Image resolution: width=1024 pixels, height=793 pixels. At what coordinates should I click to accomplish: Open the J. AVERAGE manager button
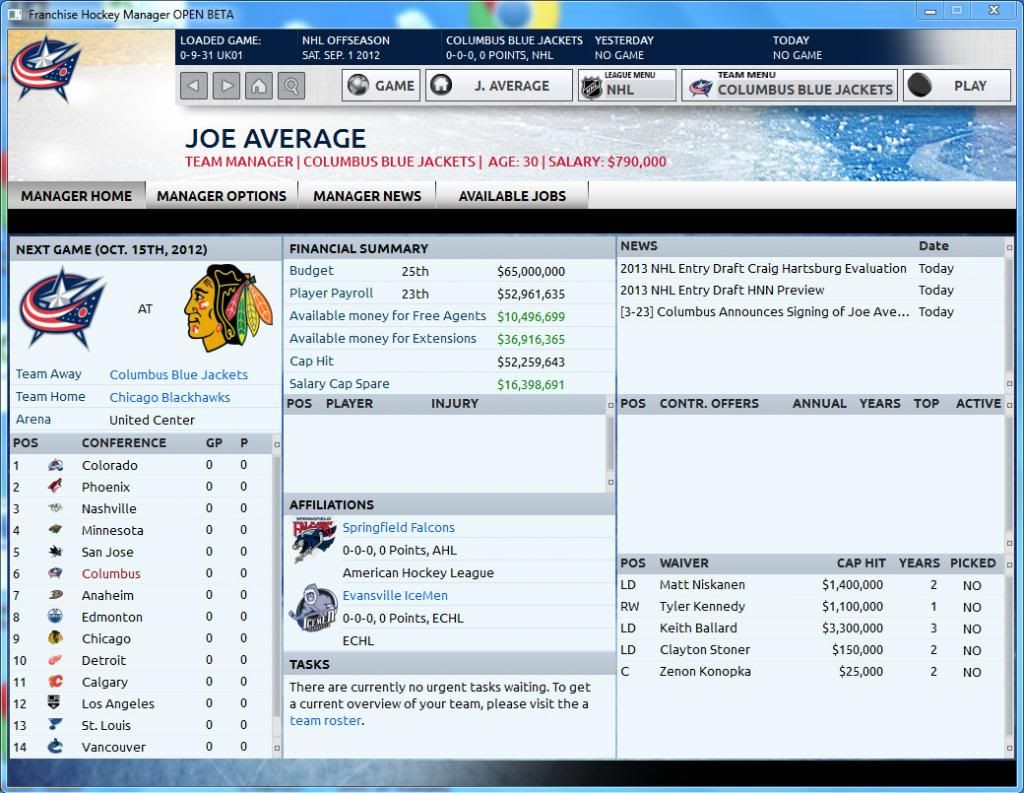pyautogui.click(x=499, y=86)
